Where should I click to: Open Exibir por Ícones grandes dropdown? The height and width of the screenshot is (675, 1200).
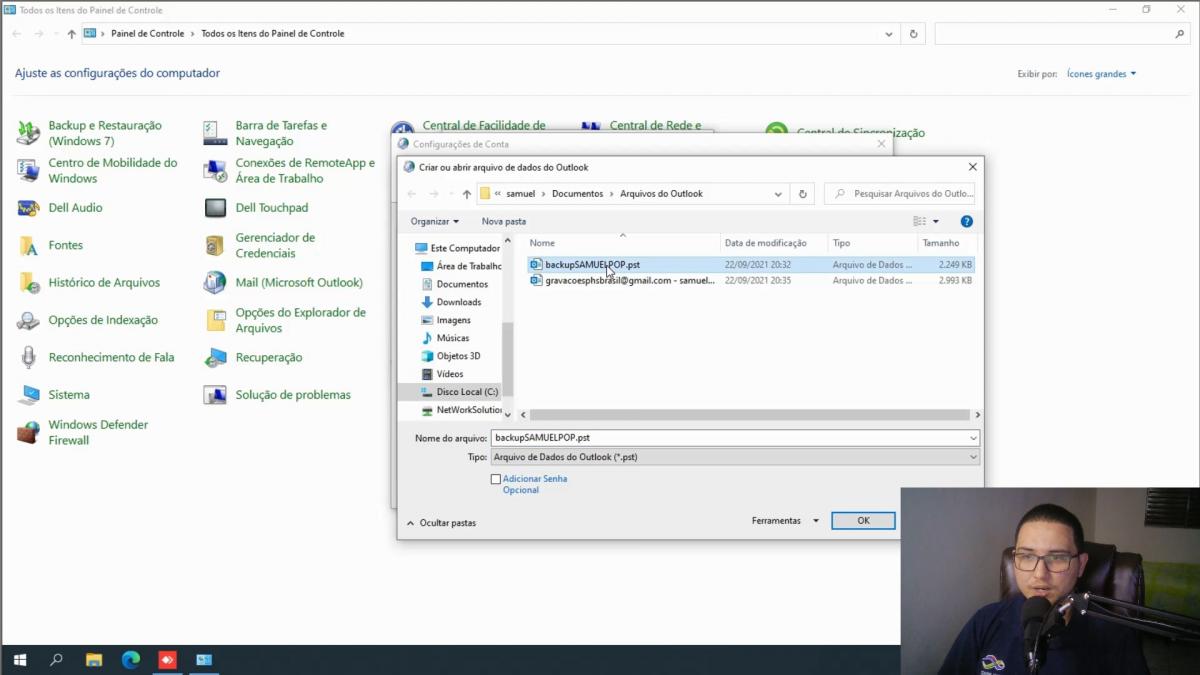pyautogui.click(x=1101, y=74)
